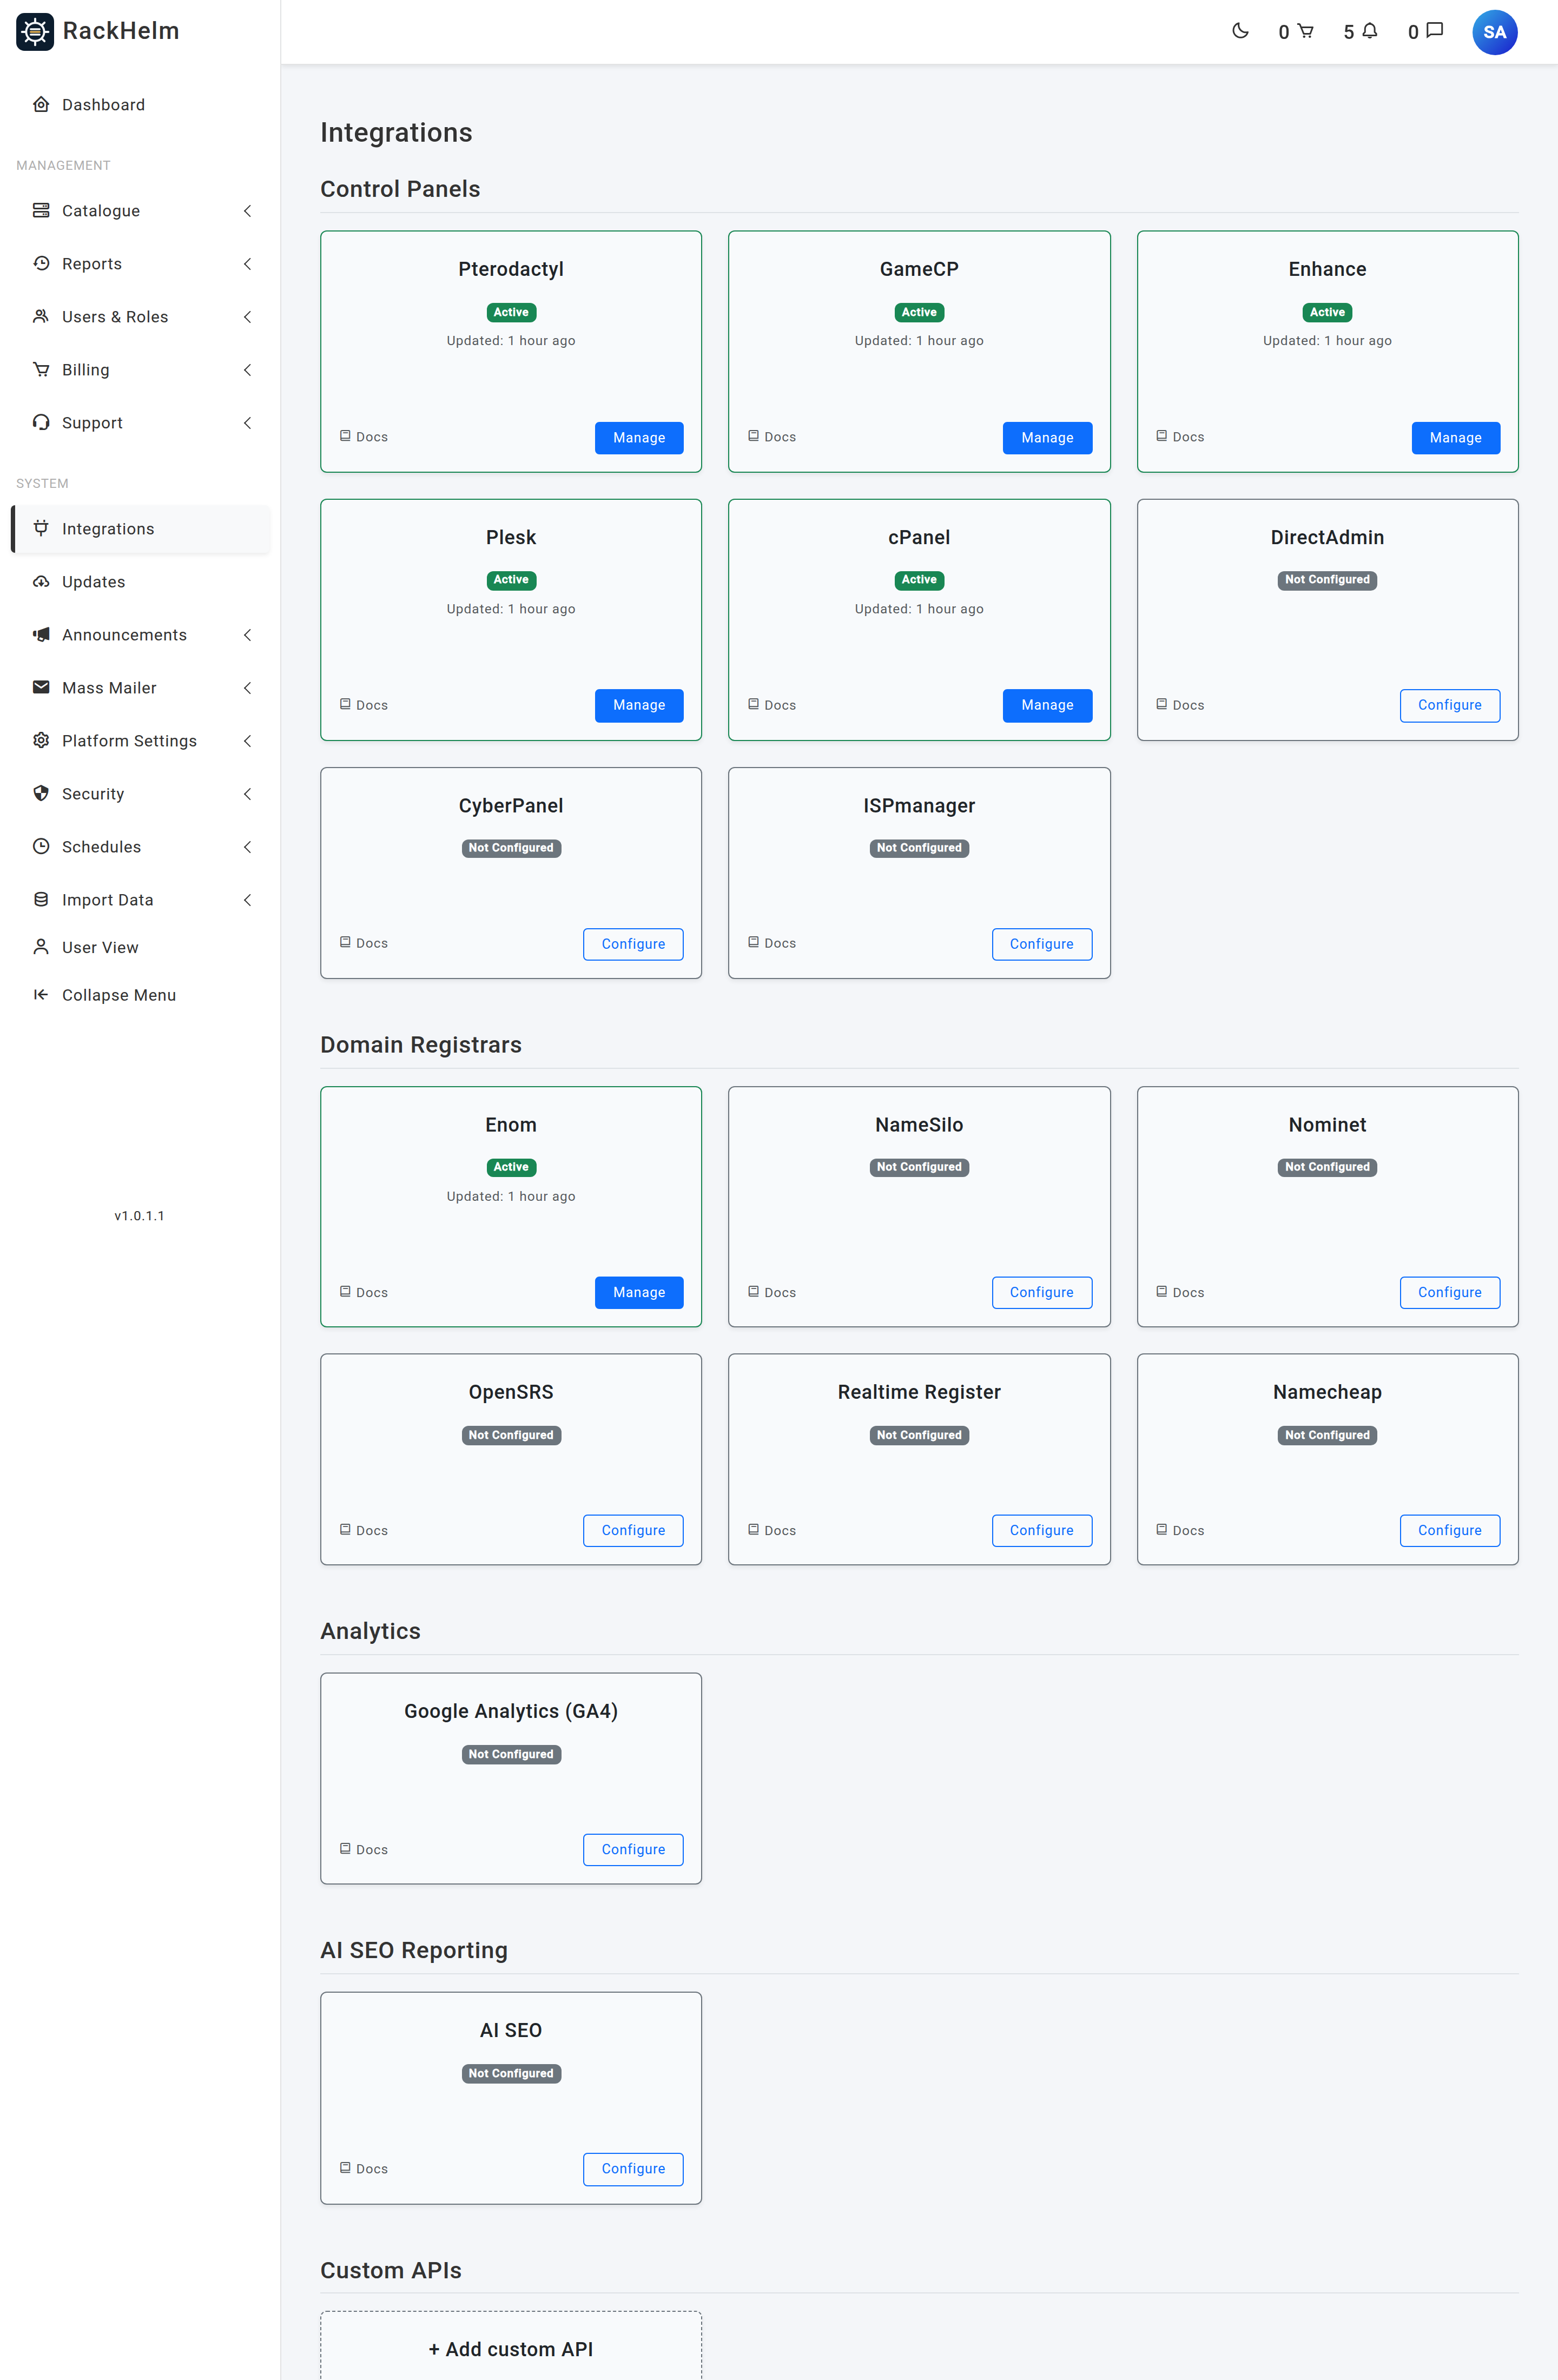Image resolution: width=1558 pixels, height=2380 pixels.
Task: Toggle dark mode moon icon
Action: coord(1240,31)
